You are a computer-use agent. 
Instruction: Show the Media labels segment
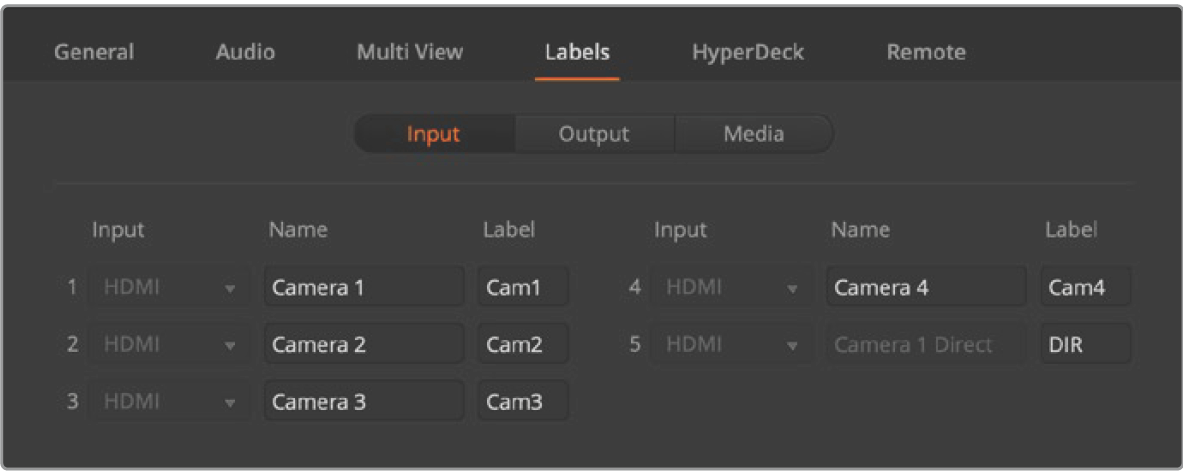[x=753, y=134]
